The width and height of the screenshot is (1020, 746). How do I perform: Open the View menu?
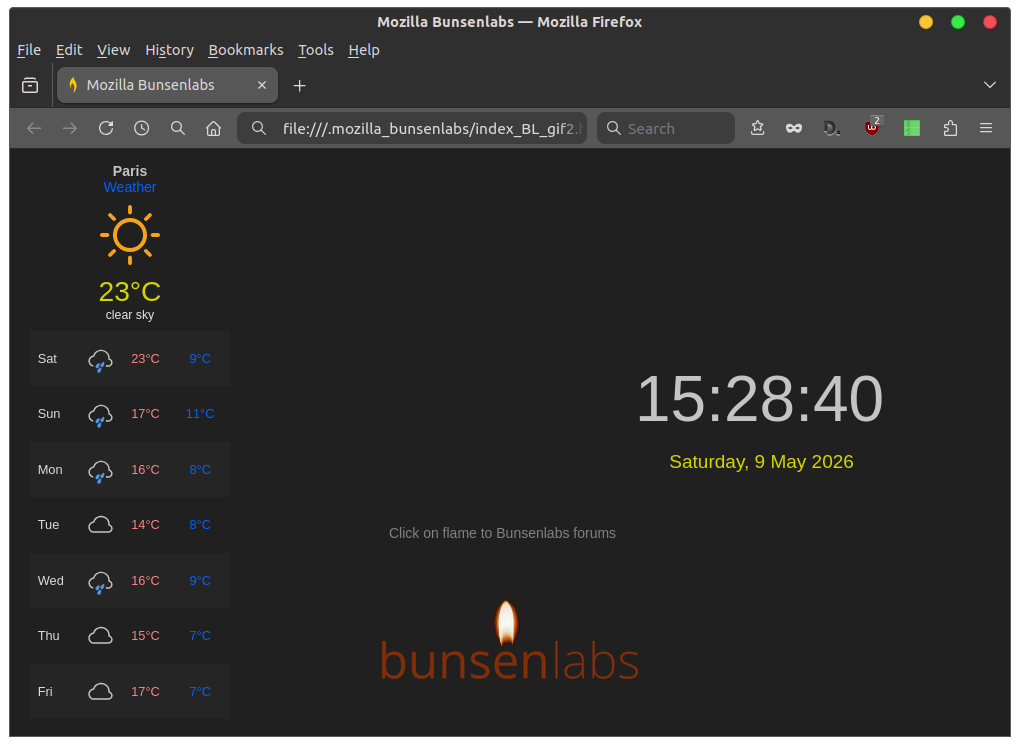[113, 50]
